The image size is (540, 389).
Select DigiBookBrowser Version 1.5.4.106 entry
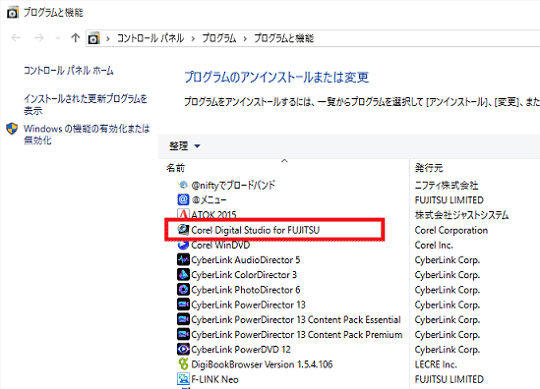[262, 364]
